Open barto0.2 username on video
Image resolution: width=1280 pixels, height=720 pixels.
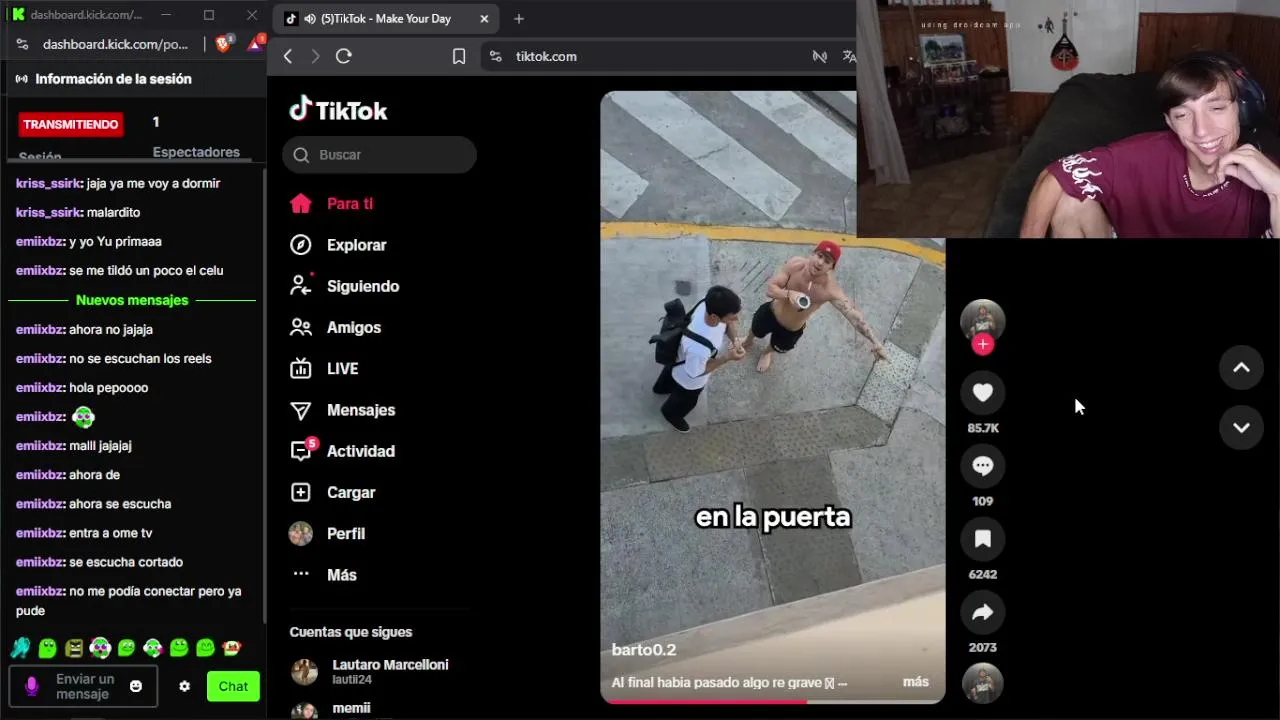[644, 650]
